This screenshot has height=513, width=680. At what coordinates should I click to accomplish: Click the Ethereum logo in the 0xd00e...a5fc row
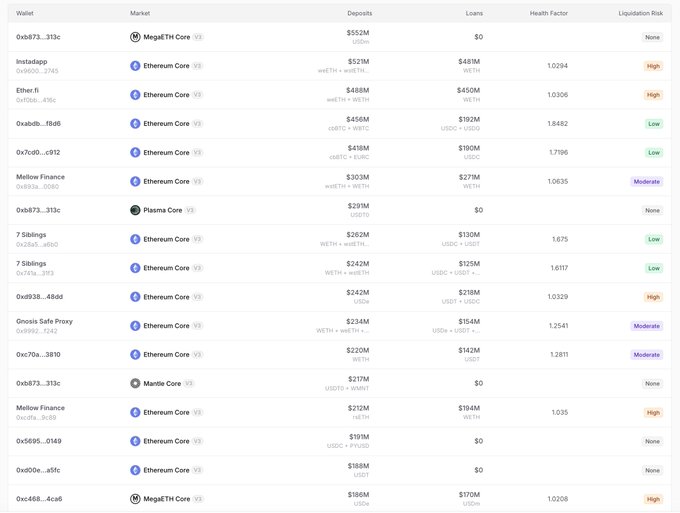point(135,470)
